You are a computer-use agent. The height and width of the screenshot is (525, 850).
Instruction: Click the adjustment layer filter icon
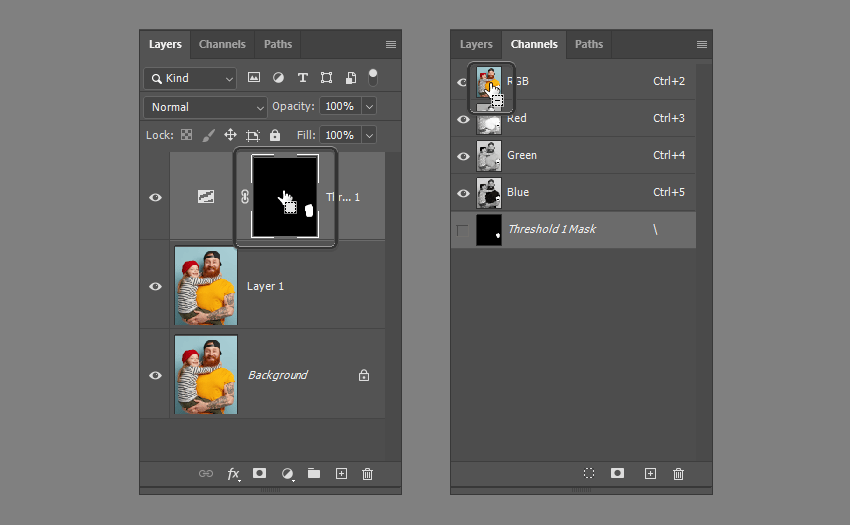(x=278, y=78)
